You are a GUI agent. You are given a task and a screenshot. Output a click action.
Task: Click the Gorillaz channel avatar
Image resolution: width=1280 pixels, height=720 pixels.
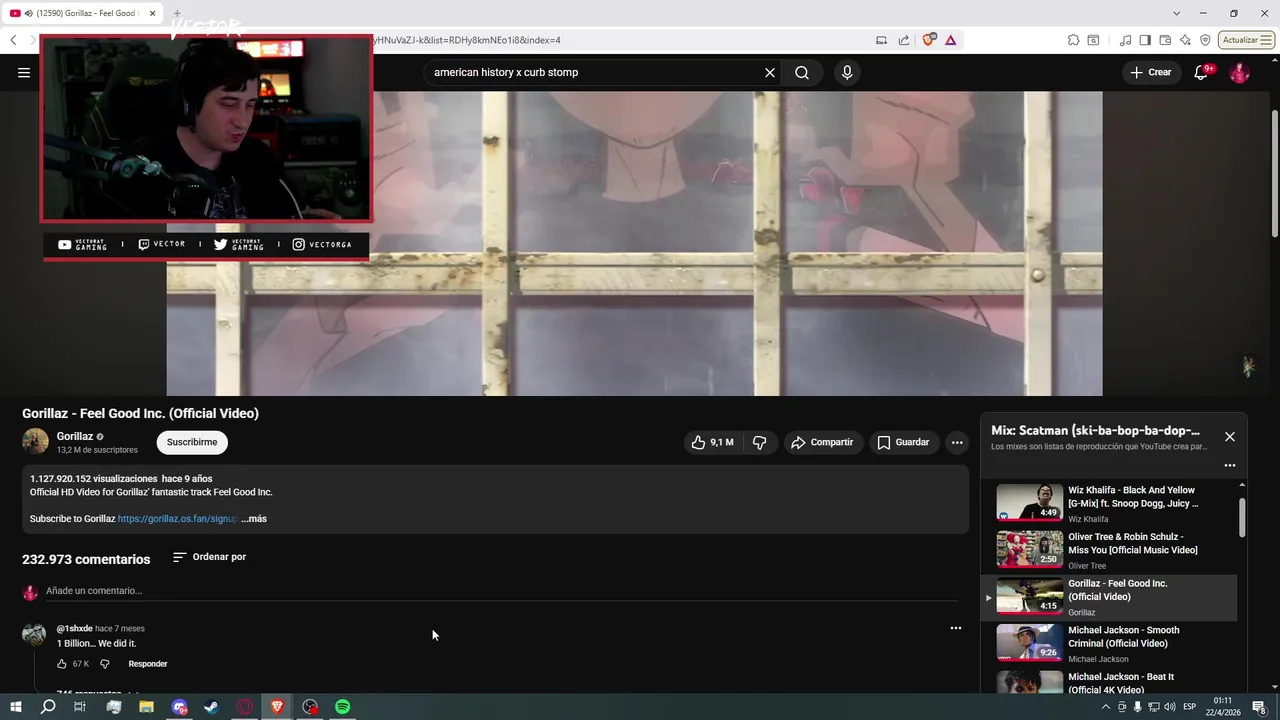[35, 441]
